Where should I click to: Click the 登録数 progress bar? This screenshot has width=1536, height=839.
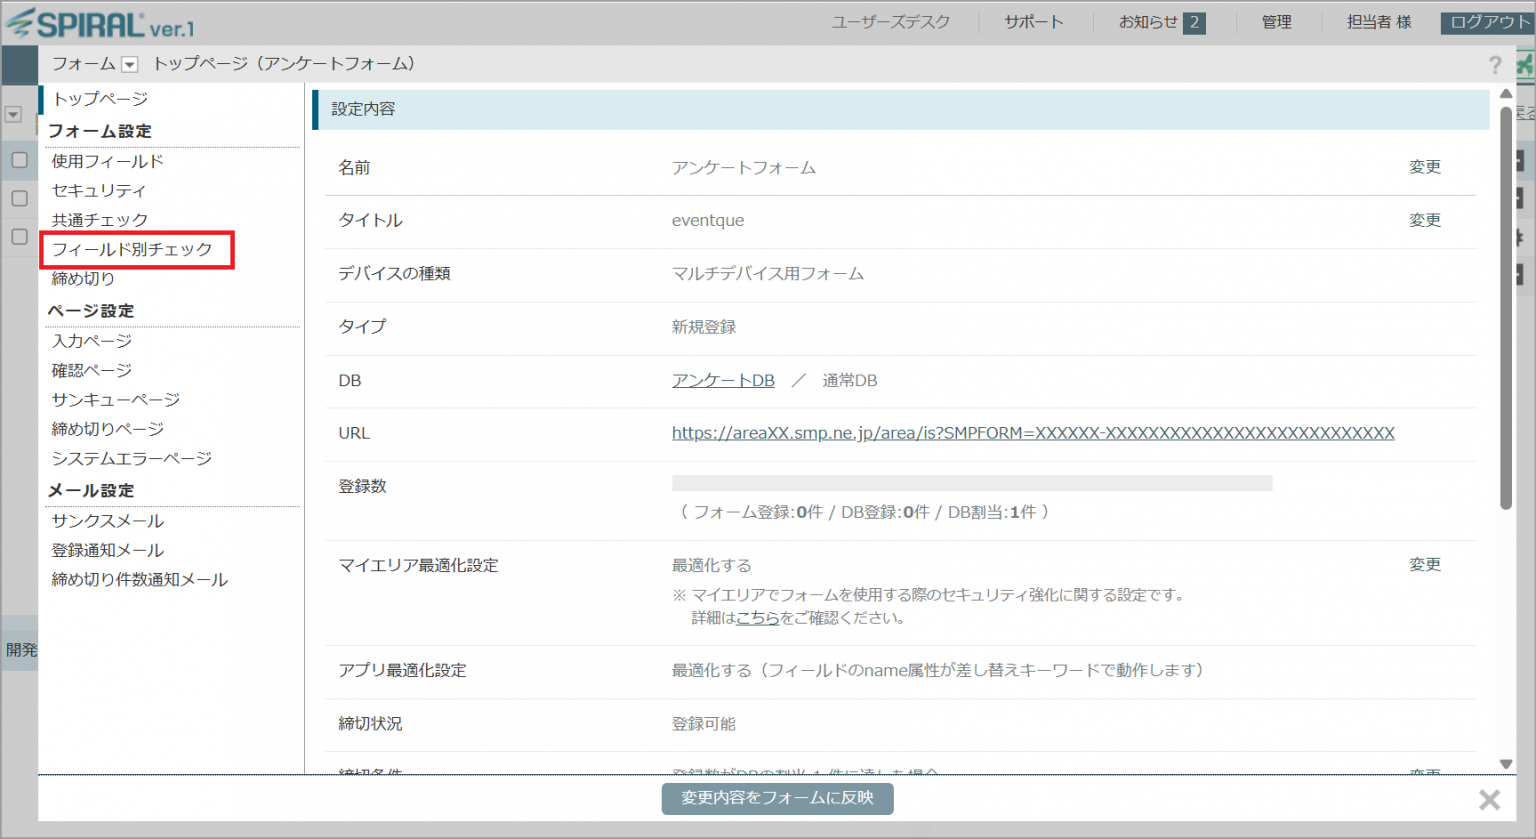[x=971, y=484]
